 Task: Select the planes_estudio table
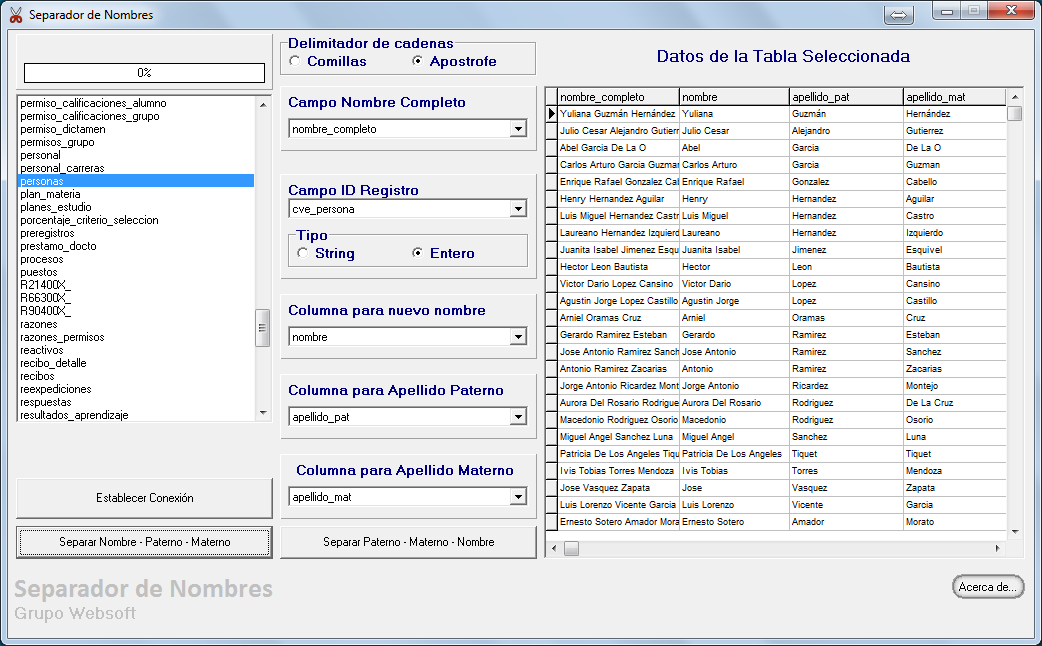[136, 207]
